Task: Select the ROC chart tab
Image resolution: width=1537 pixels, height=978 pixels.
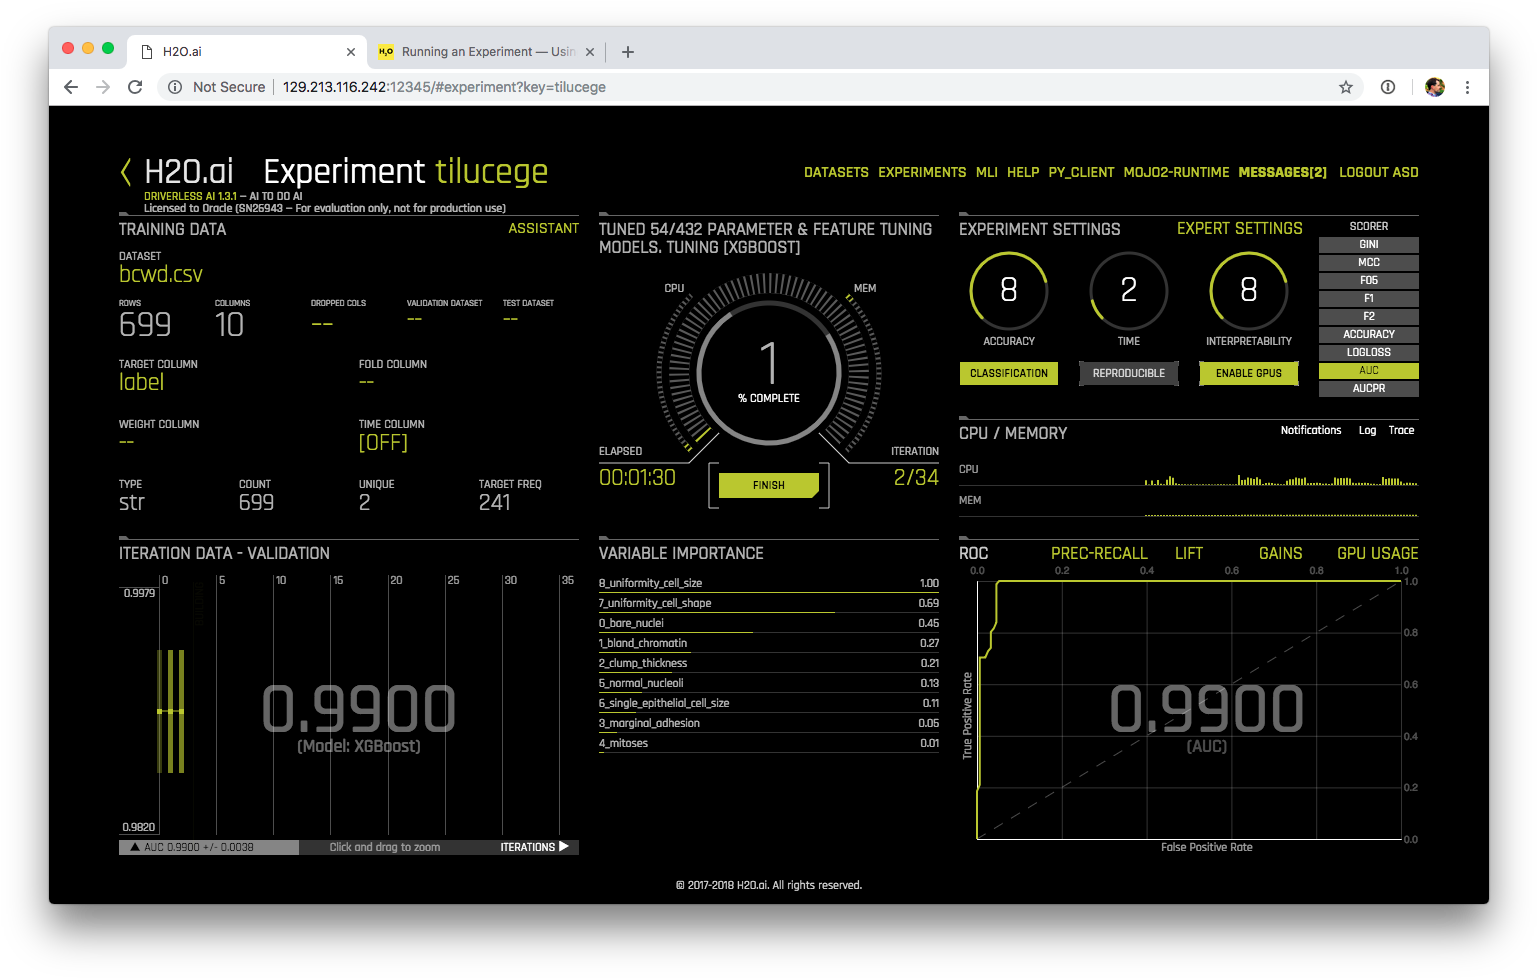Action: click(x=974, y=553)
